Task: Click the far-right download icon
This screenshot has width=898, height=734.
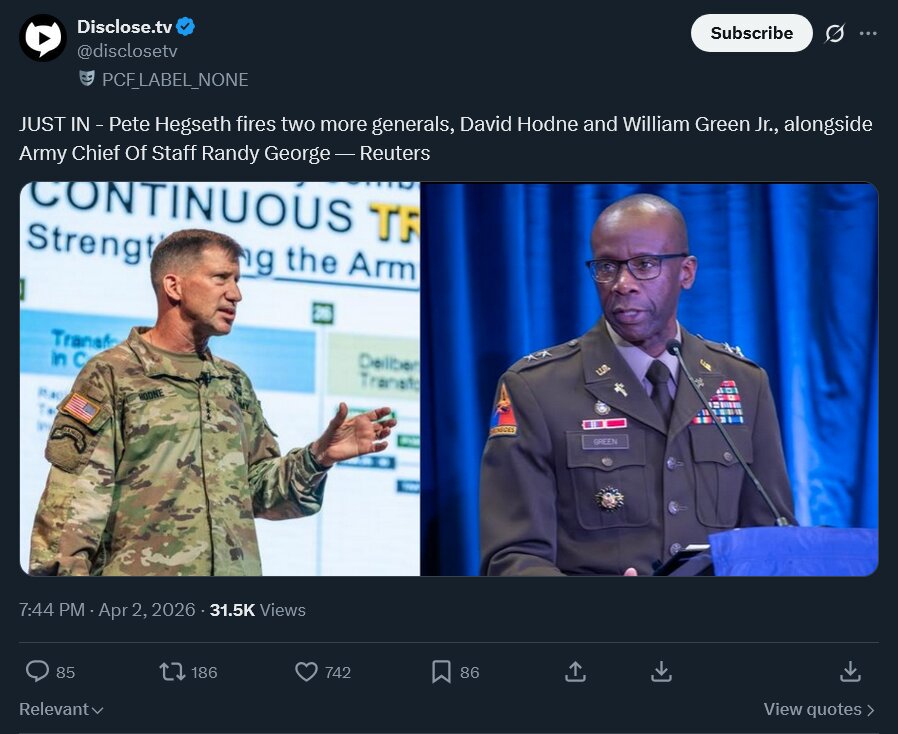Action: tap(850, 672)
